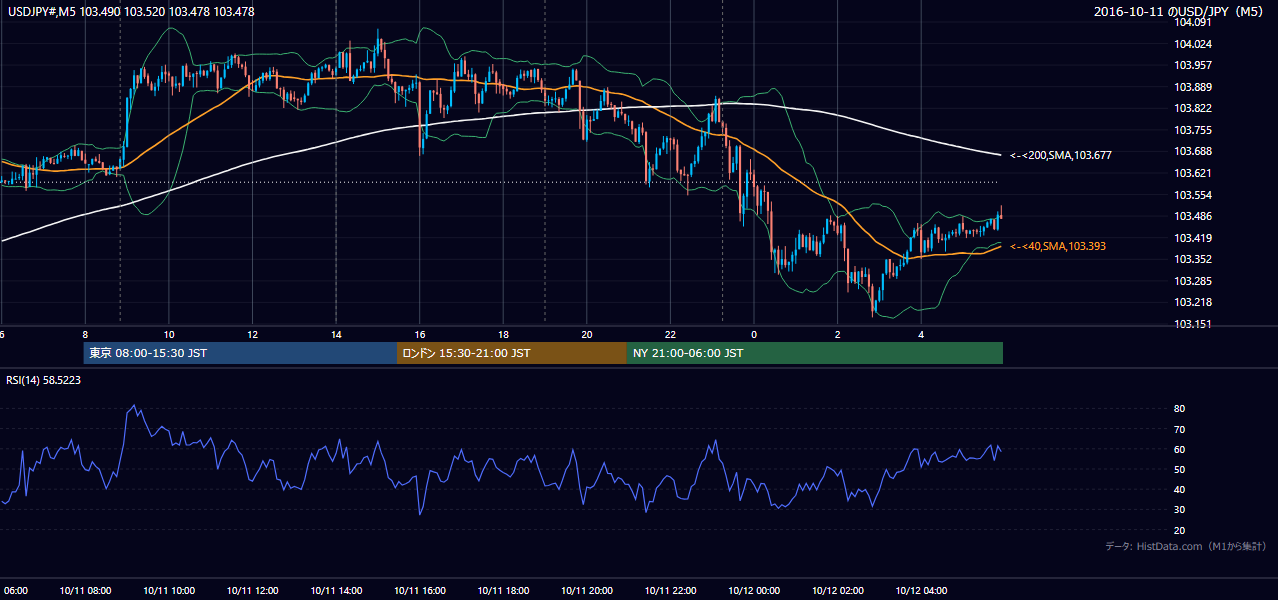Click RSI scale value 80
Screen dimensions: 1278x600
1180,409
